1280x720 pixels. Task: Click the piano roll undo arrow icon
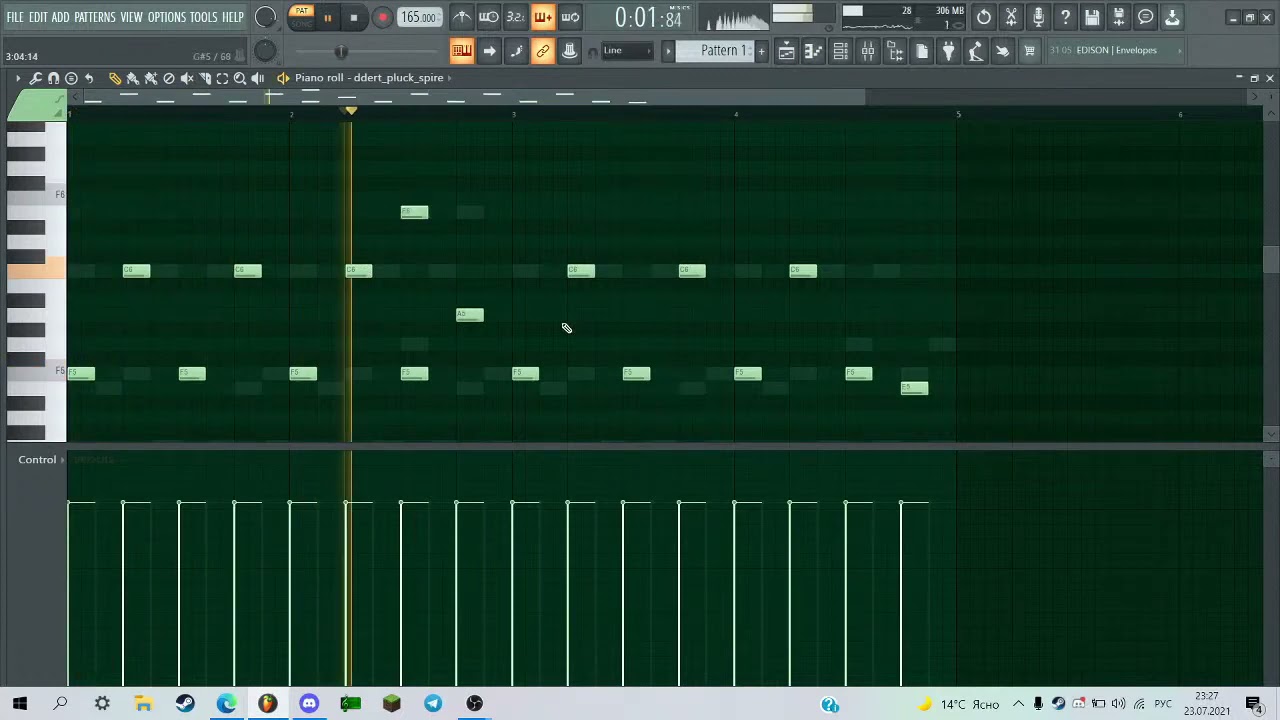click(x=89, y=78)
